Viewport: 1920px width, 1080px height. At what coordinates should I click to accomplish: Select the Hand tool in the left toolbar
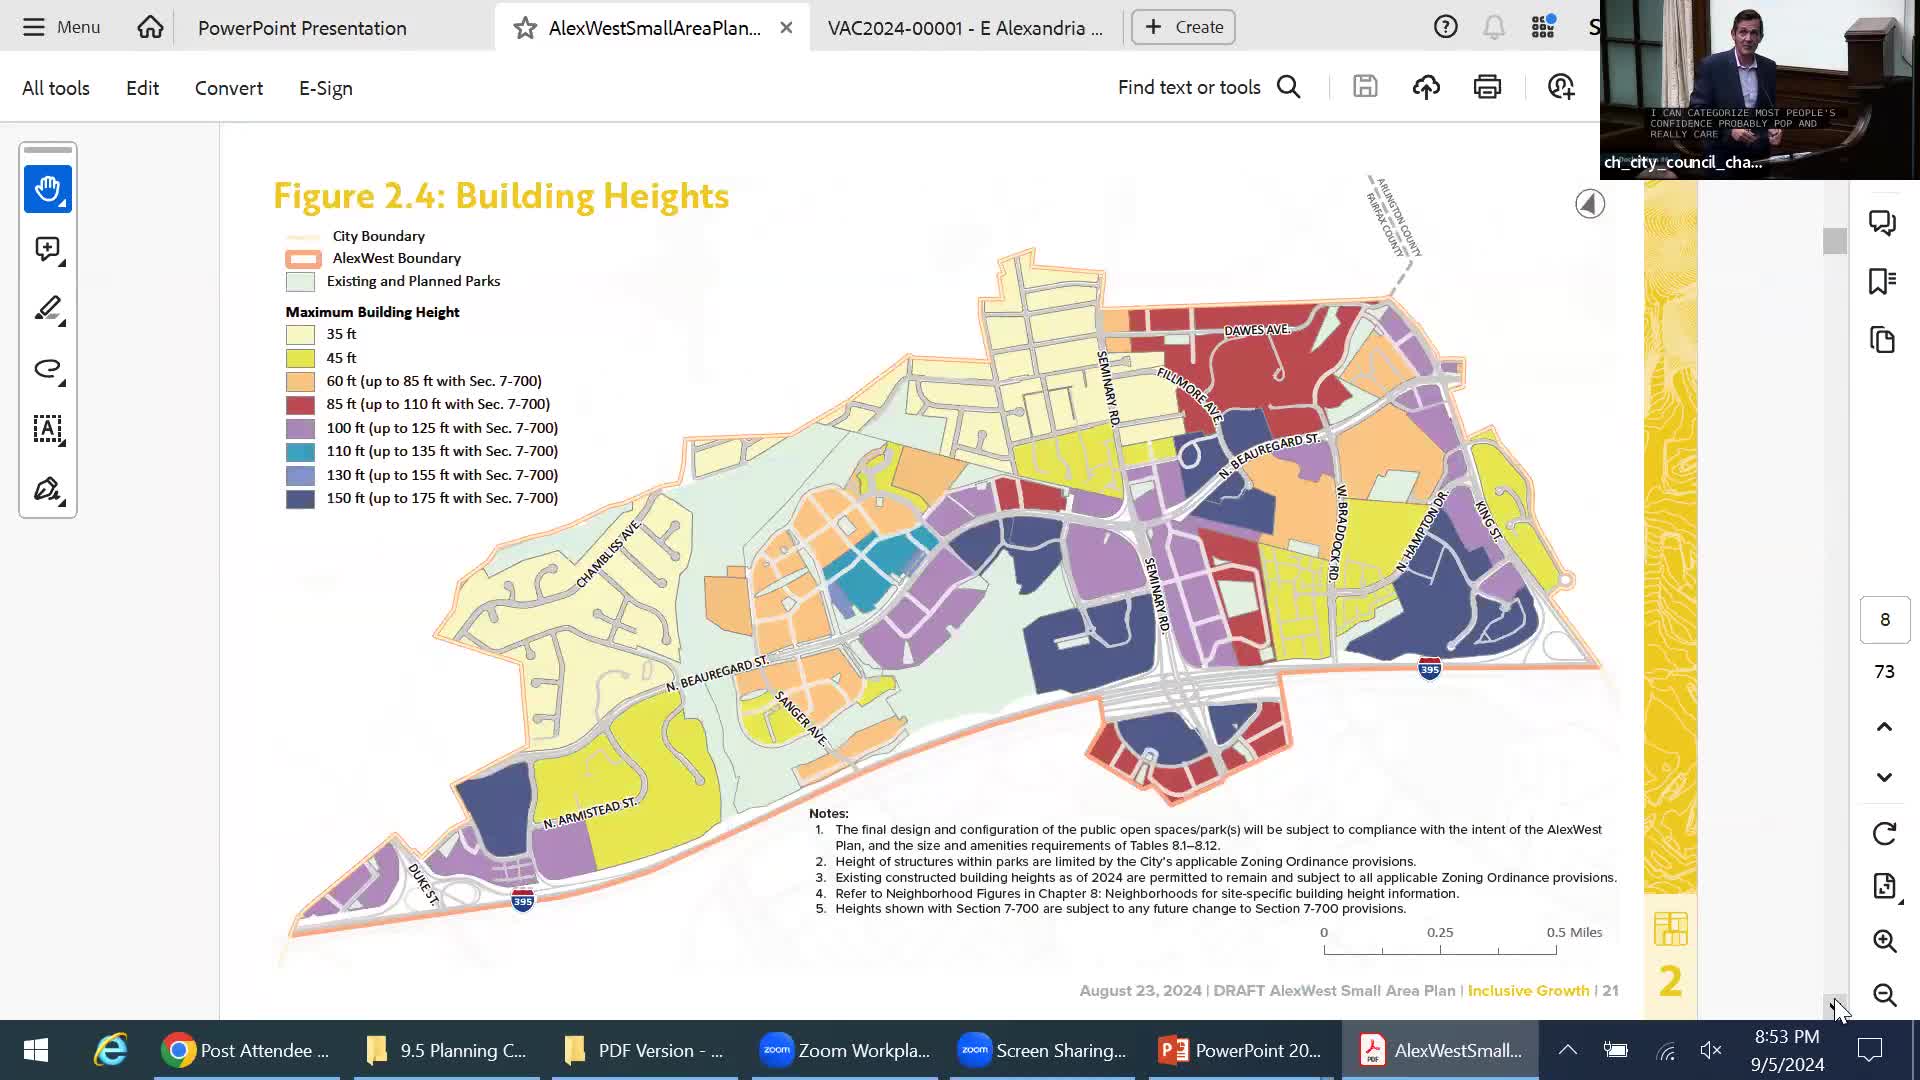[47, 189]
